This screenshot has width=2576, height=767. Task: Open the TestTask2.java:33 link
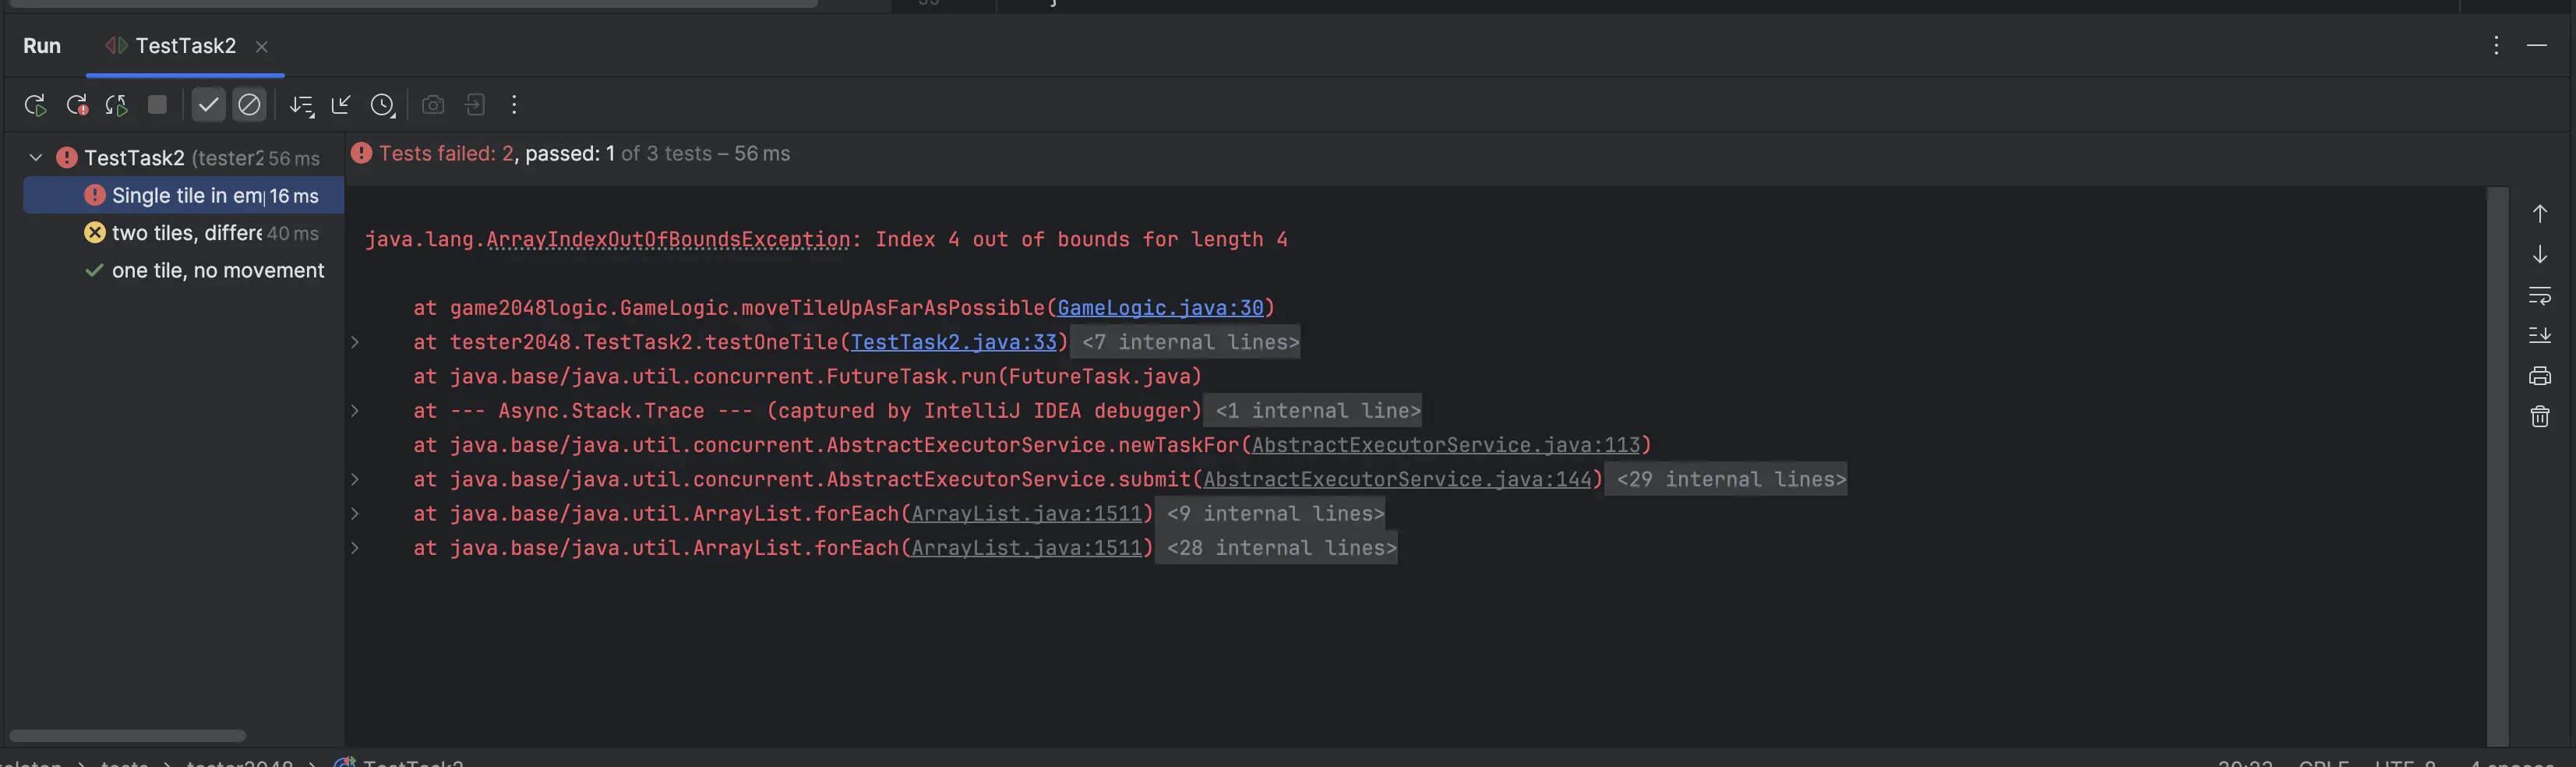953,342
